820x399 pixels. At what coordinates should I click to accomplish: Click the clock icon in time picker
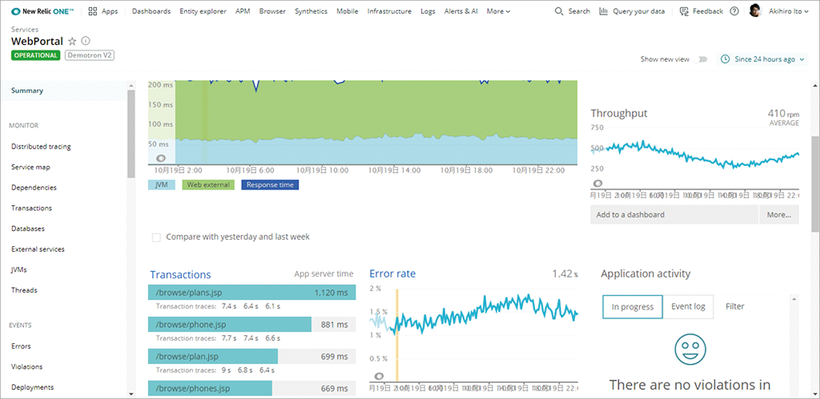[725, 59]
